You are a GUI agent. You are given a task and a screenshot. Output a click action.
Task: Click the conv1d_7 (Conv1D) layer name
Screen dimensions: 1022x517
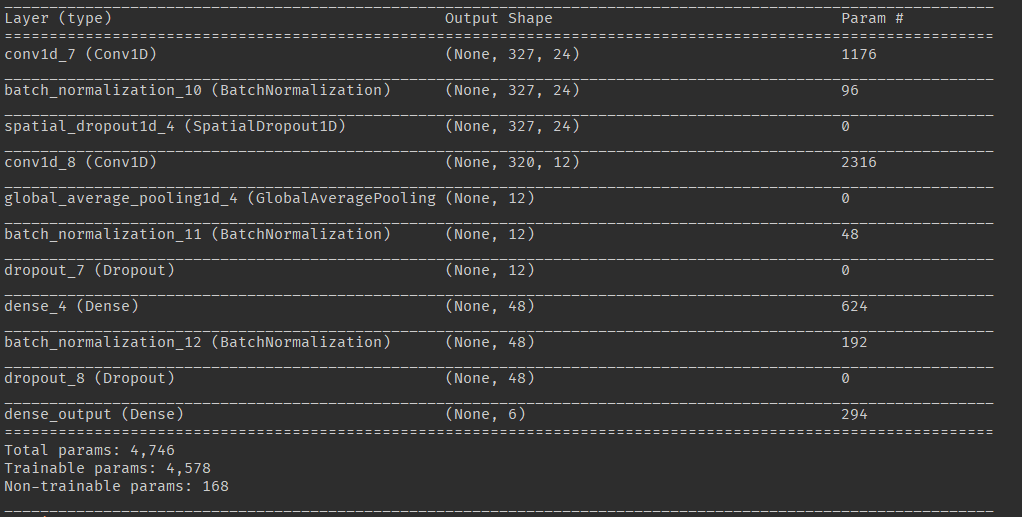[80, 54]
